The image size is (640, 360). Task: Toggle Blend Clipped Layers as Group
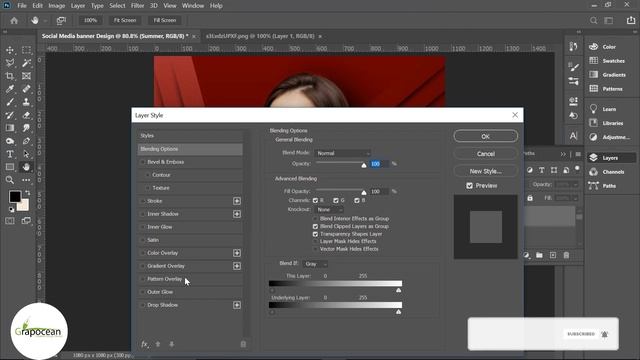315,226
